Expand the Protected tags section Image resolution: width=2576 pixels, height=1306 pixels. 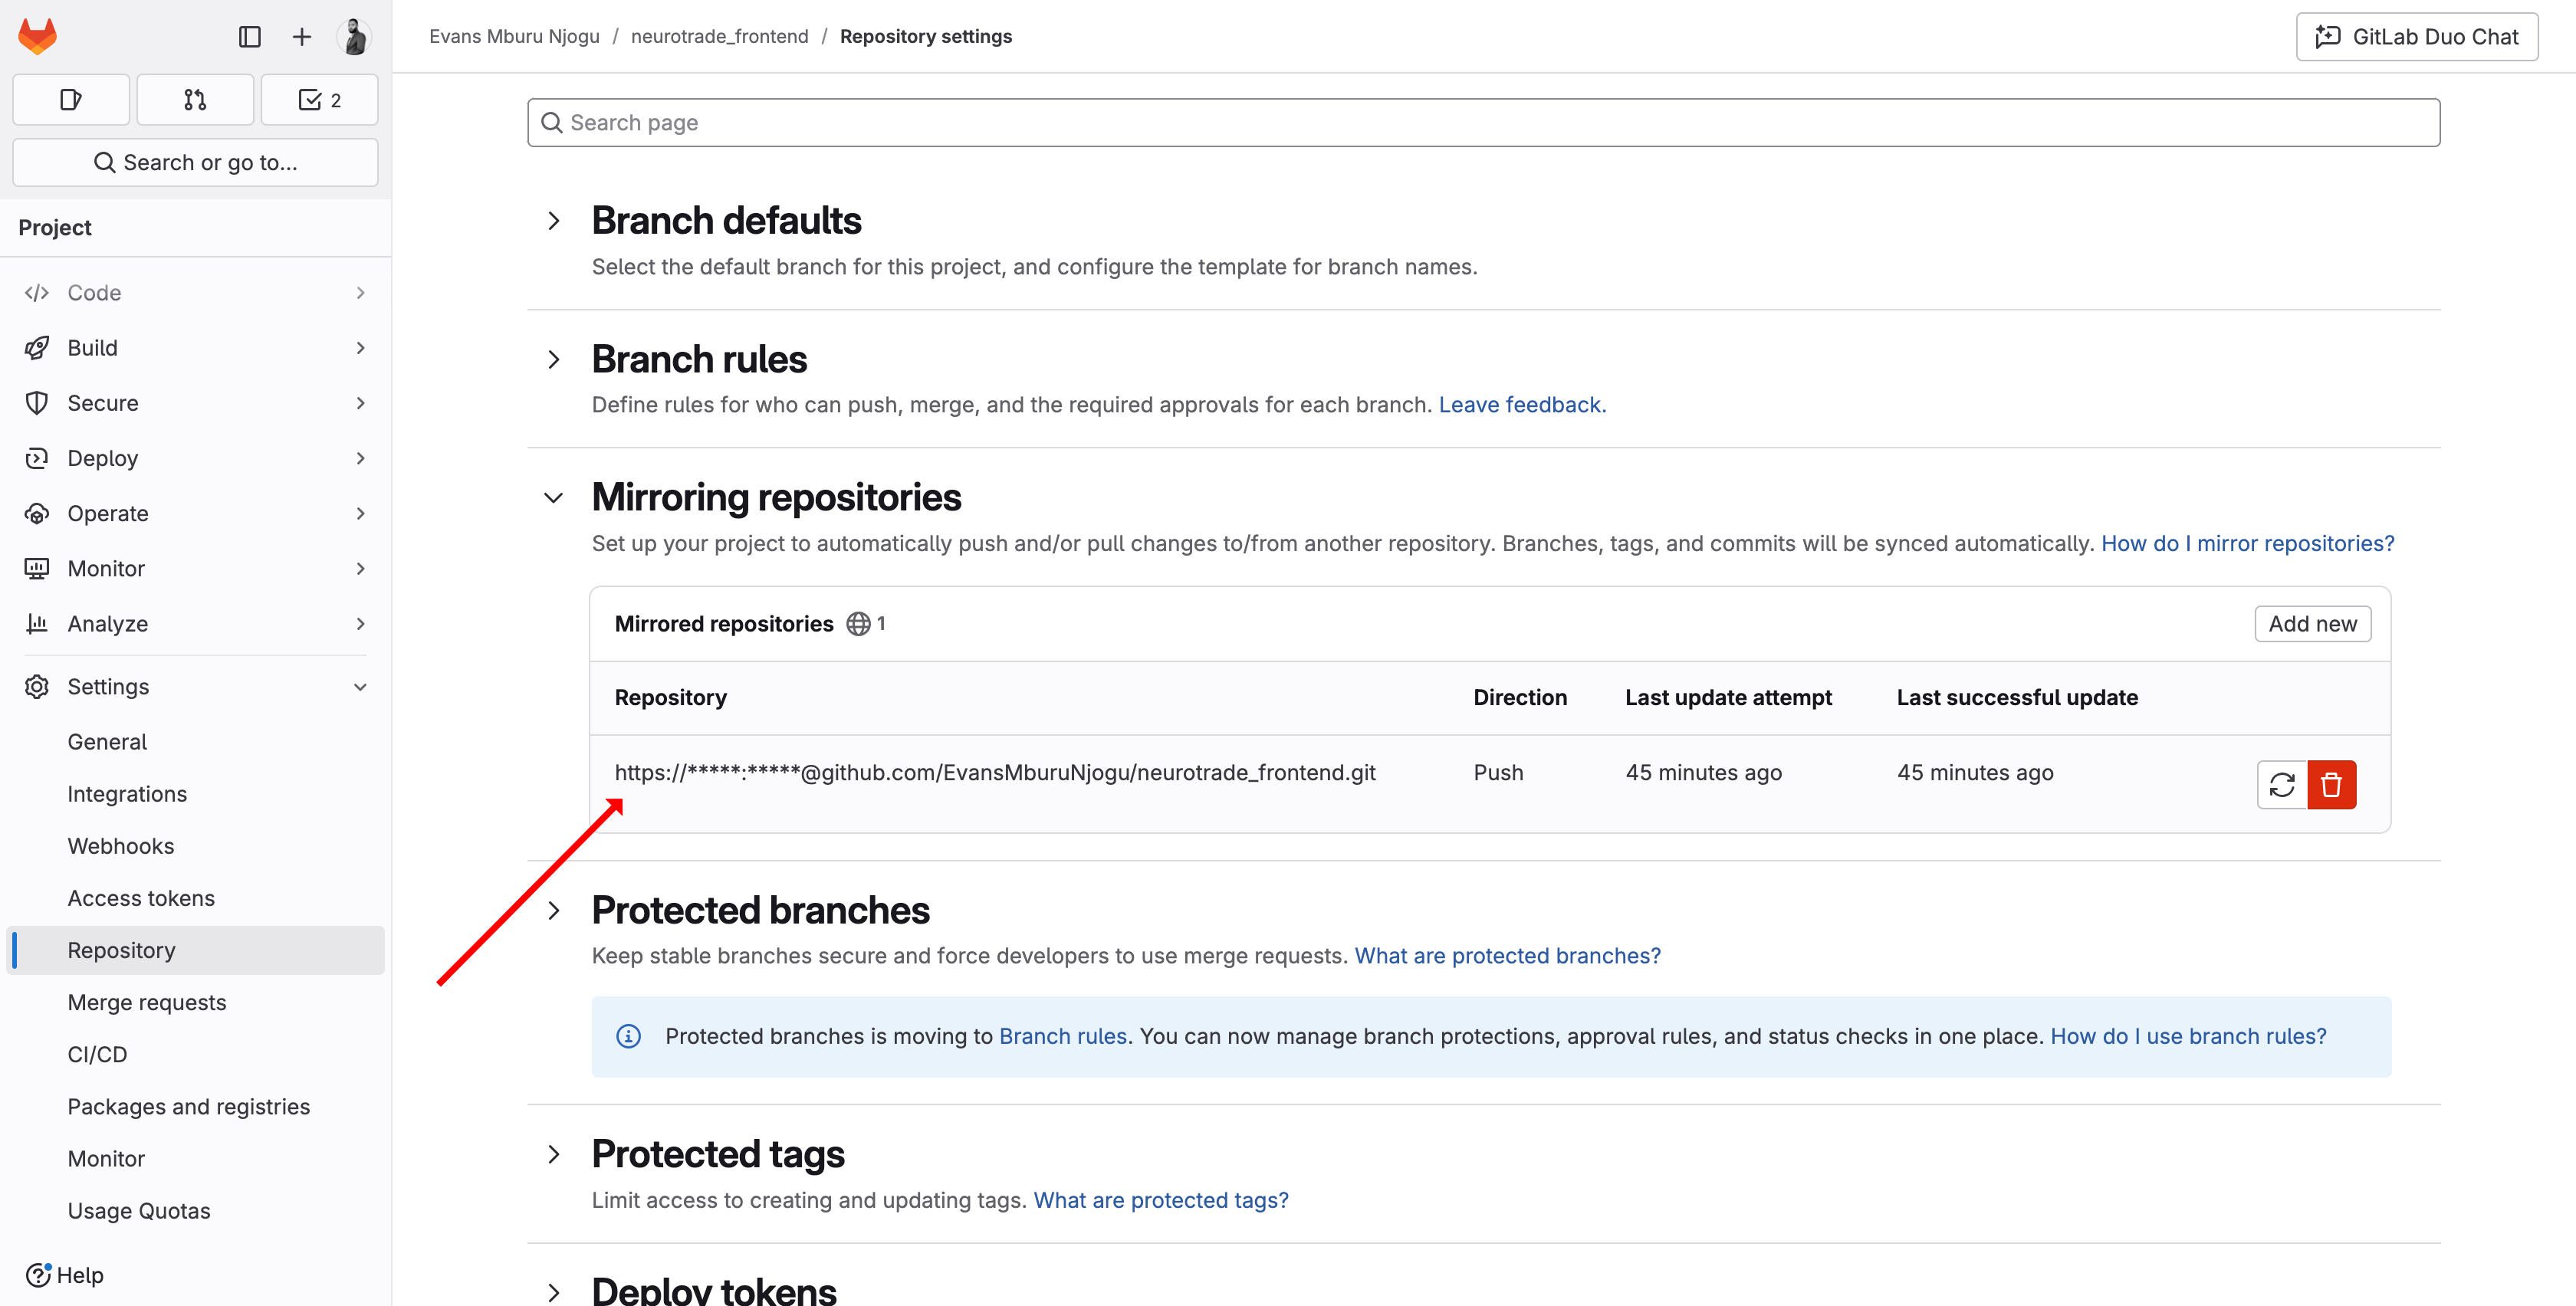tap(554, 1155)
